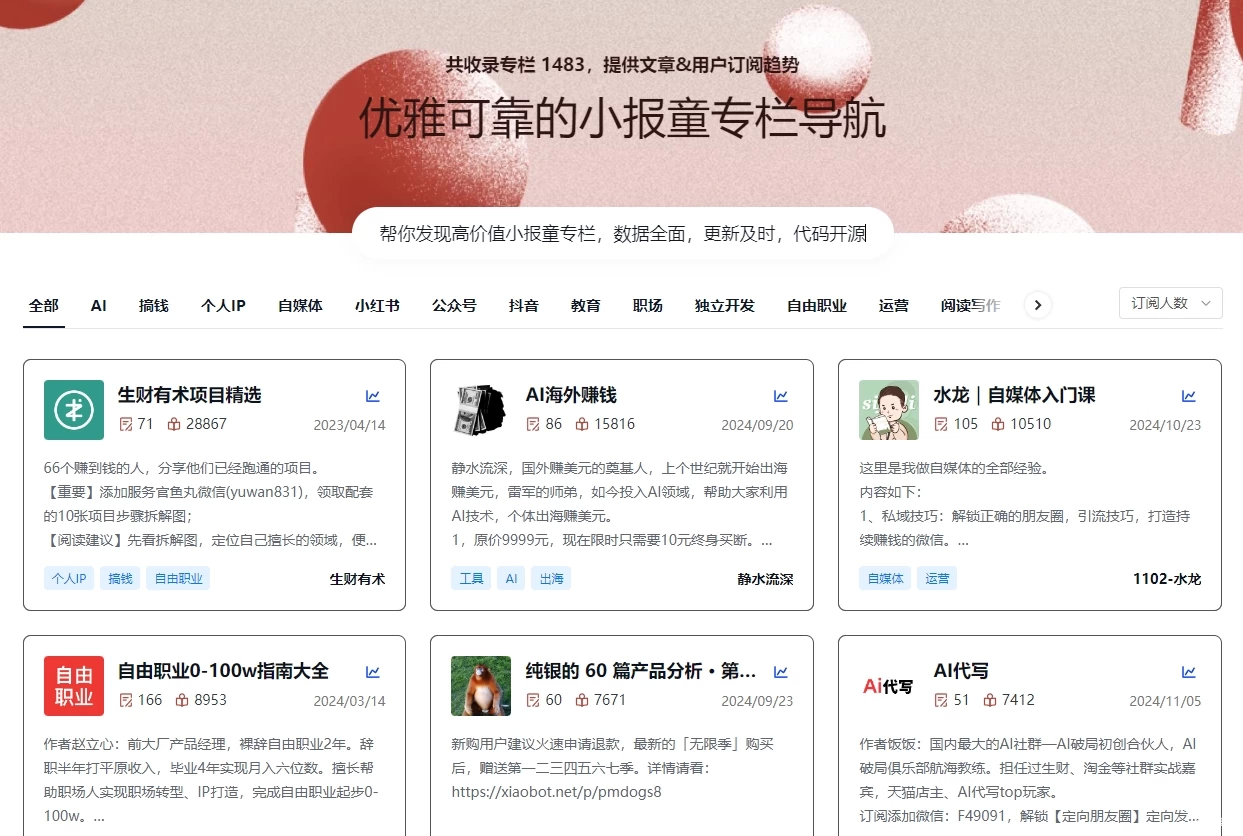The width and height of the screenshot is (1243, 836).
Task: Click the trend chart icon on AI代写 card
Action: tap(1187, 672)
